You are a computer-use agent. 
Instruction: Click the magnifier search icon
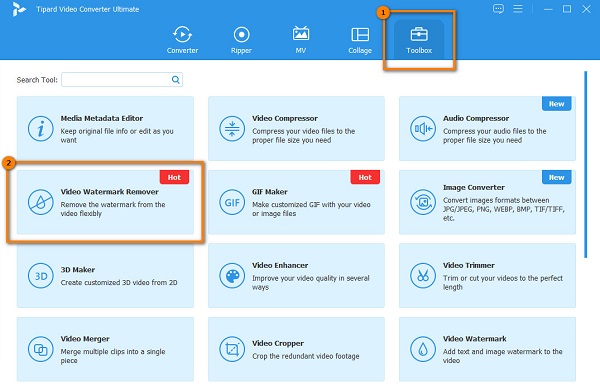tap(176, 80)
